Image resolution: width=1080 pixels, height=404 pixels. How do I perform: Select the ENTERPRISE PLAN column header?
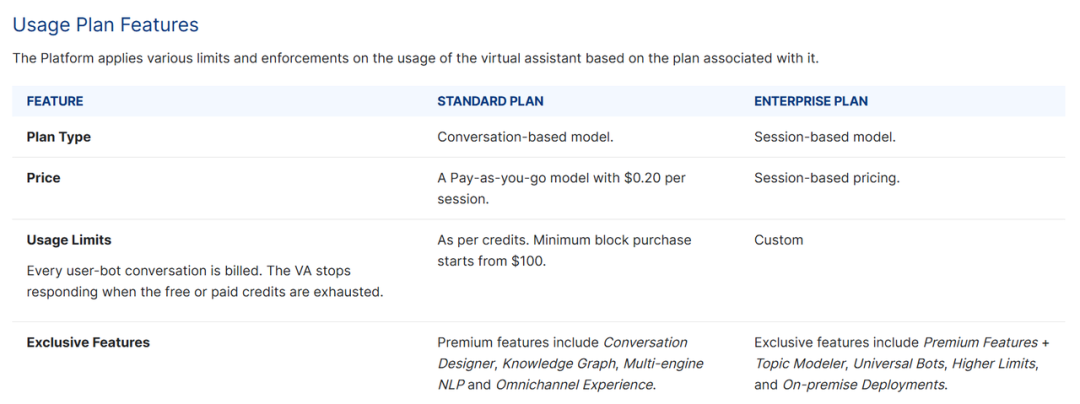click(x=811, y=101)
